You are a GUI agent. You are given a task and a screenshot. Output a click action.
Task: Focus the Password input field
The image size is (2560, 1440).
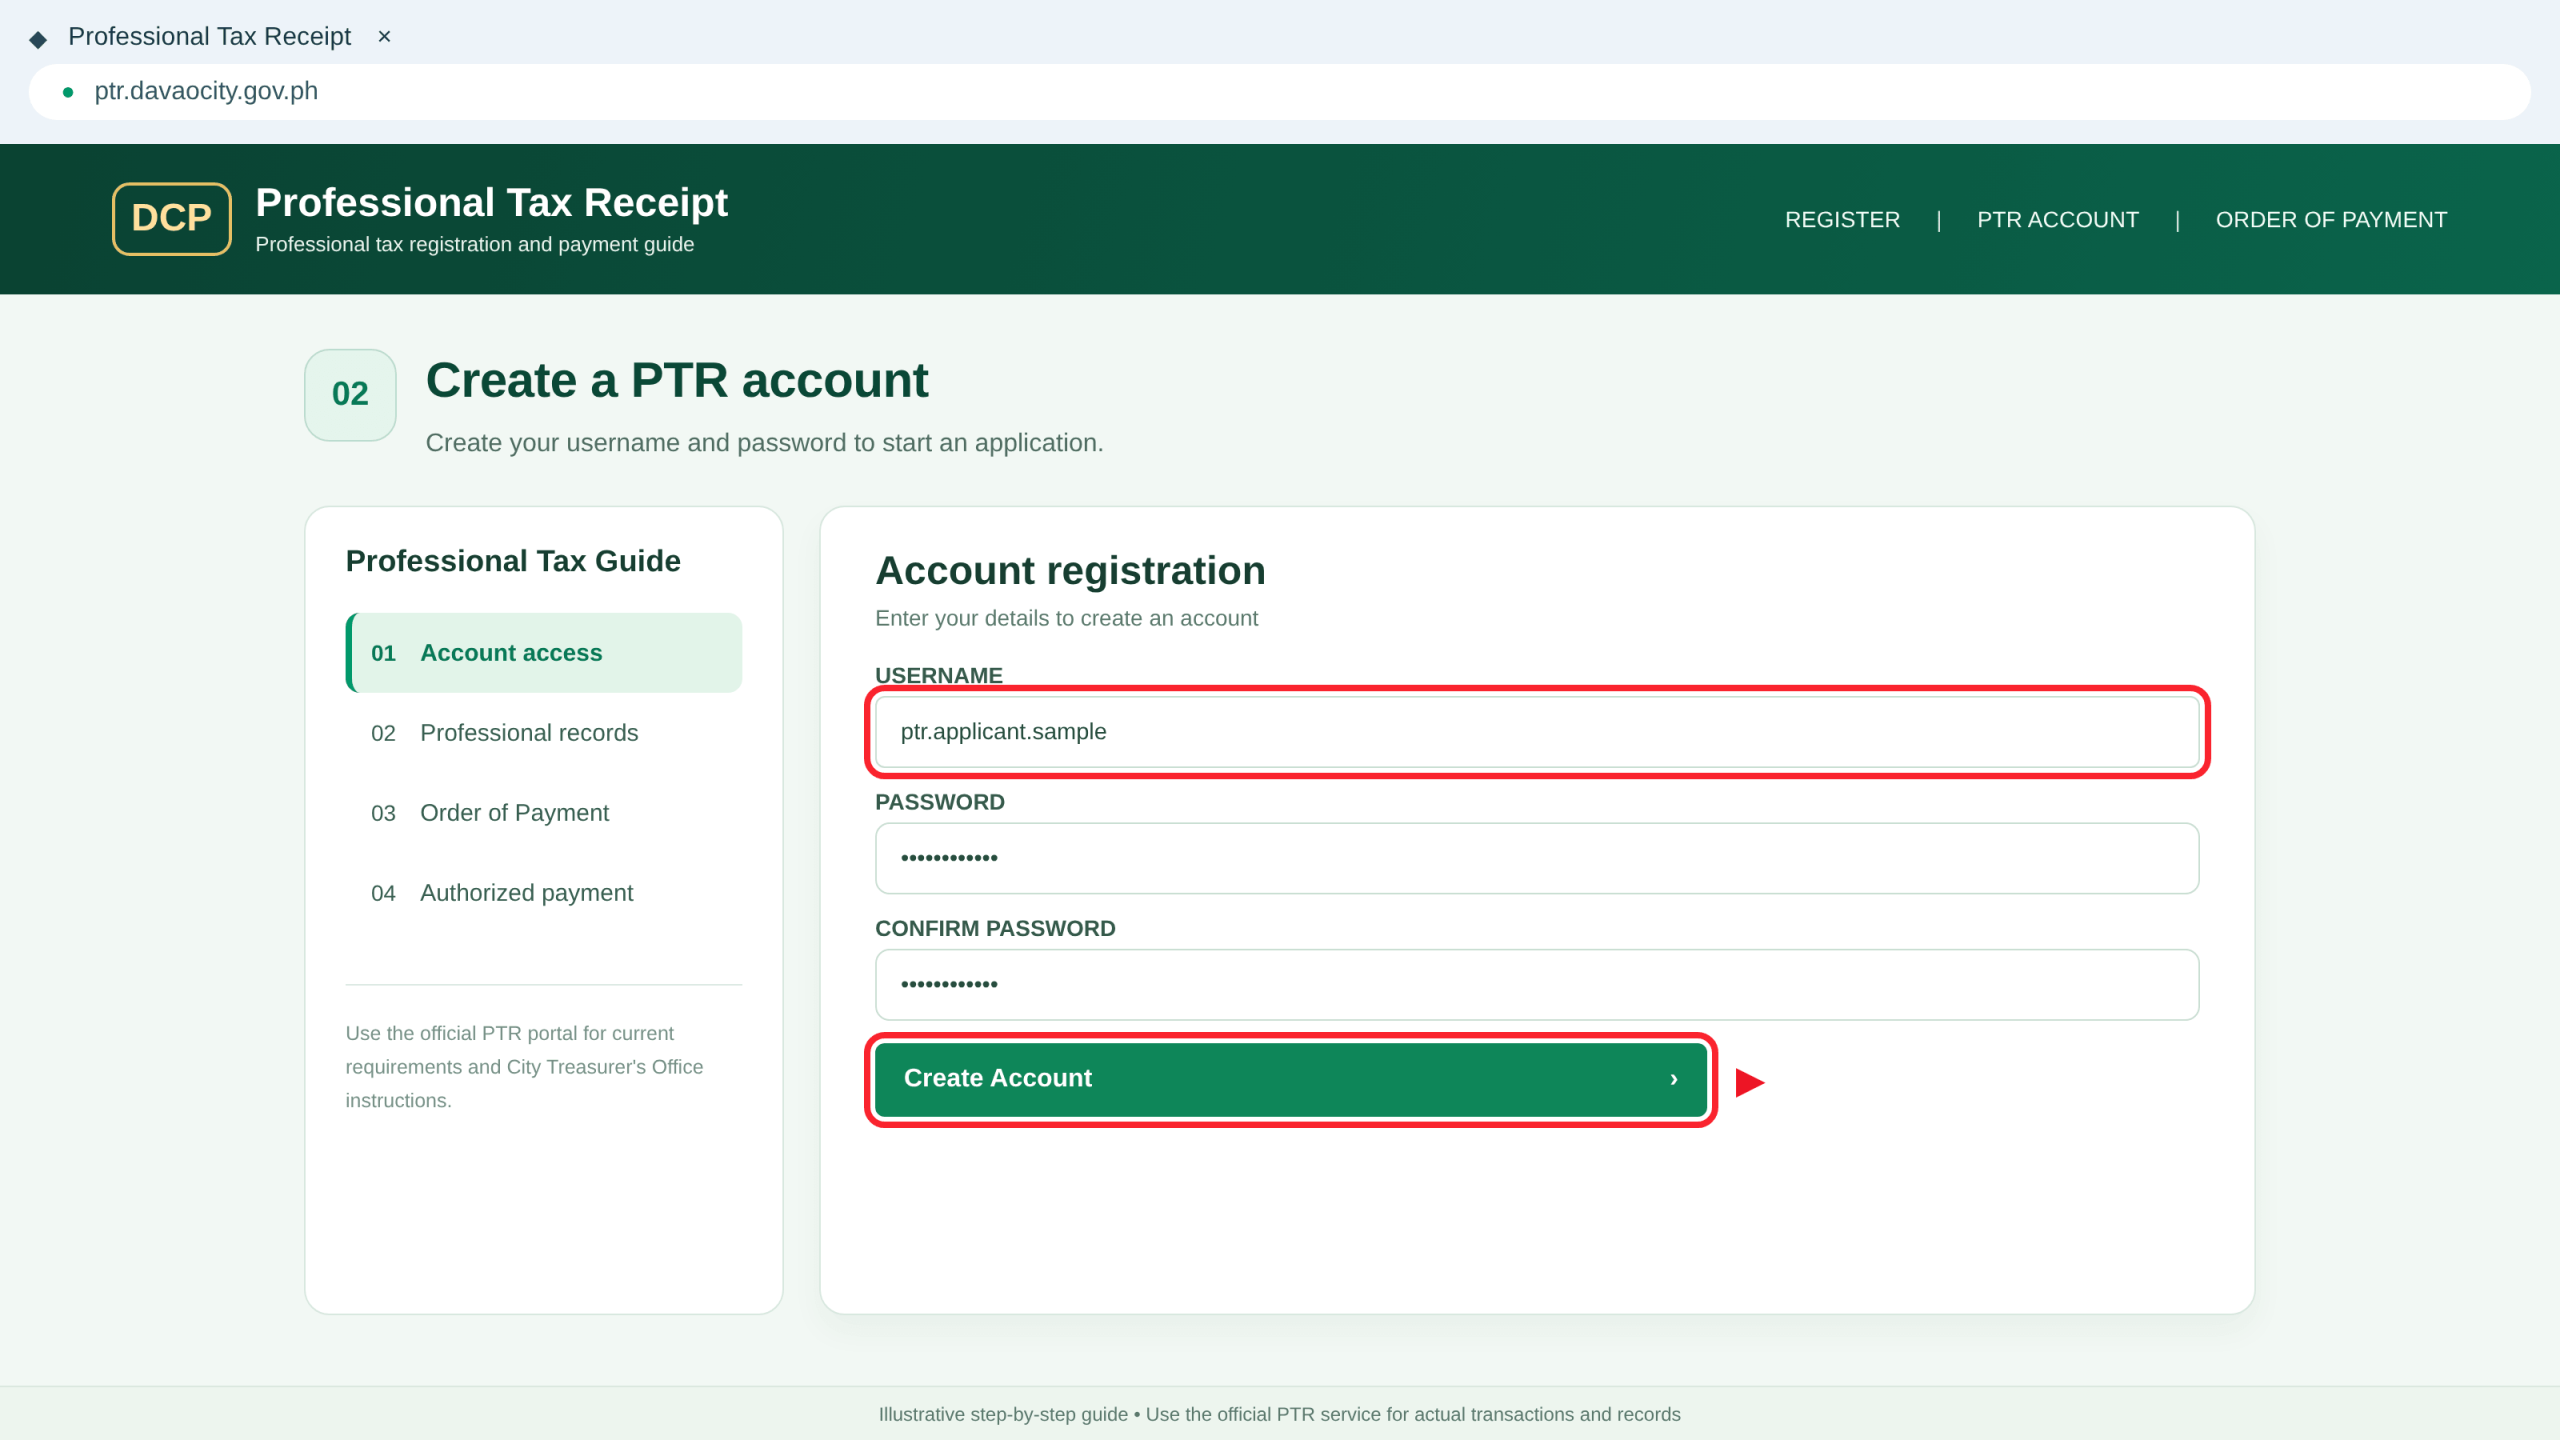[1537, 858]
